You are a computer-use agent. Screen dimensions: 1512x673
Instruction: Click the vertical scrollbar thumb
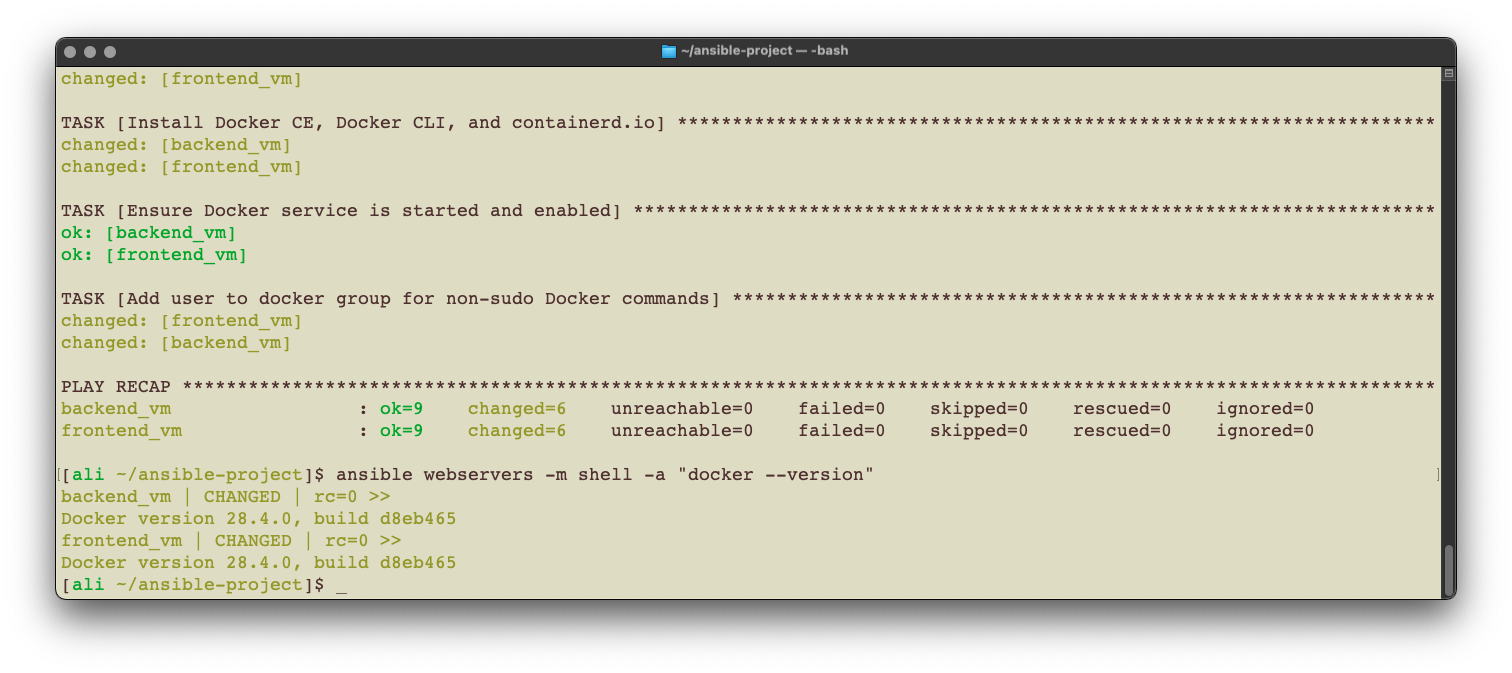coord(1448,569)
